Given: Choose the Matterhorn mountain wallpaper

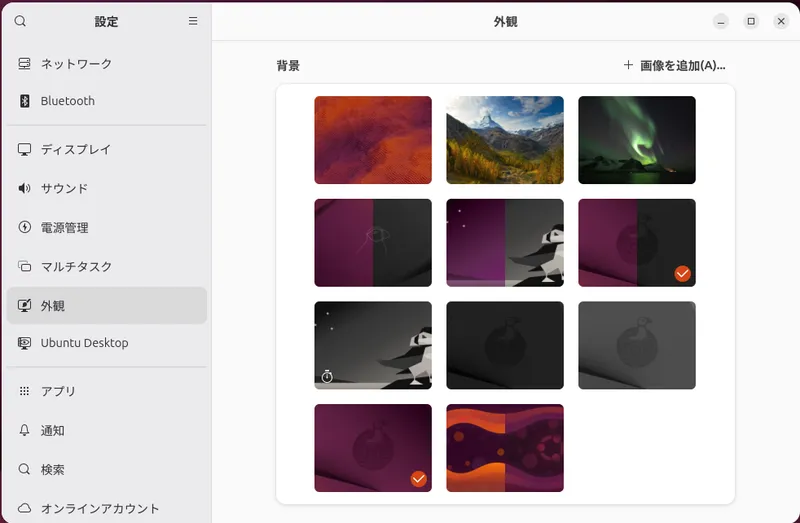Looking at the screenshot, I should pyautogui.click(x=505, y=140).
